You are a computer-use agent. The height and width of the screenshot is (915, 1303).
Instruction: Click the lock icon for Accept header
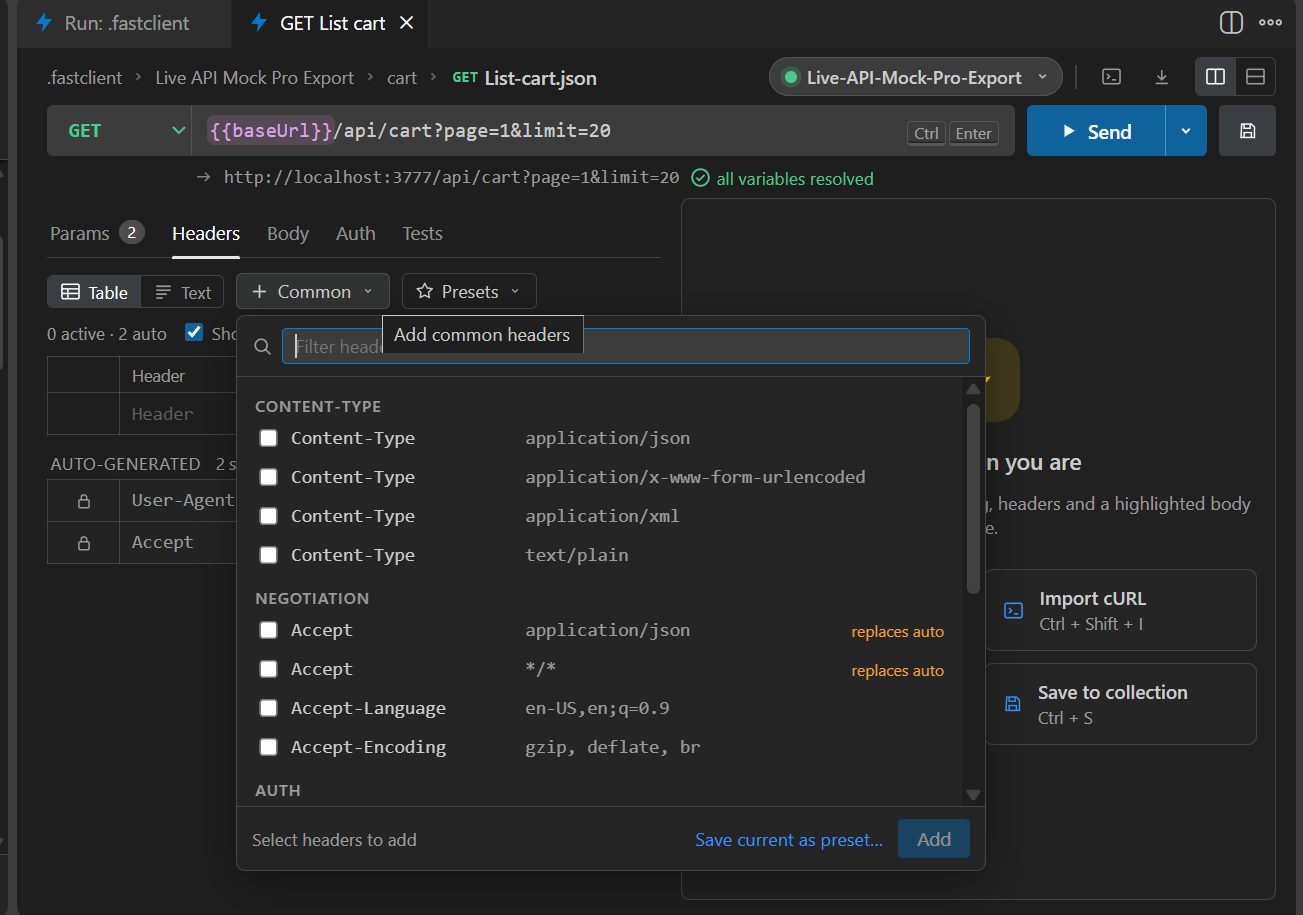click(x=84, y=543)
